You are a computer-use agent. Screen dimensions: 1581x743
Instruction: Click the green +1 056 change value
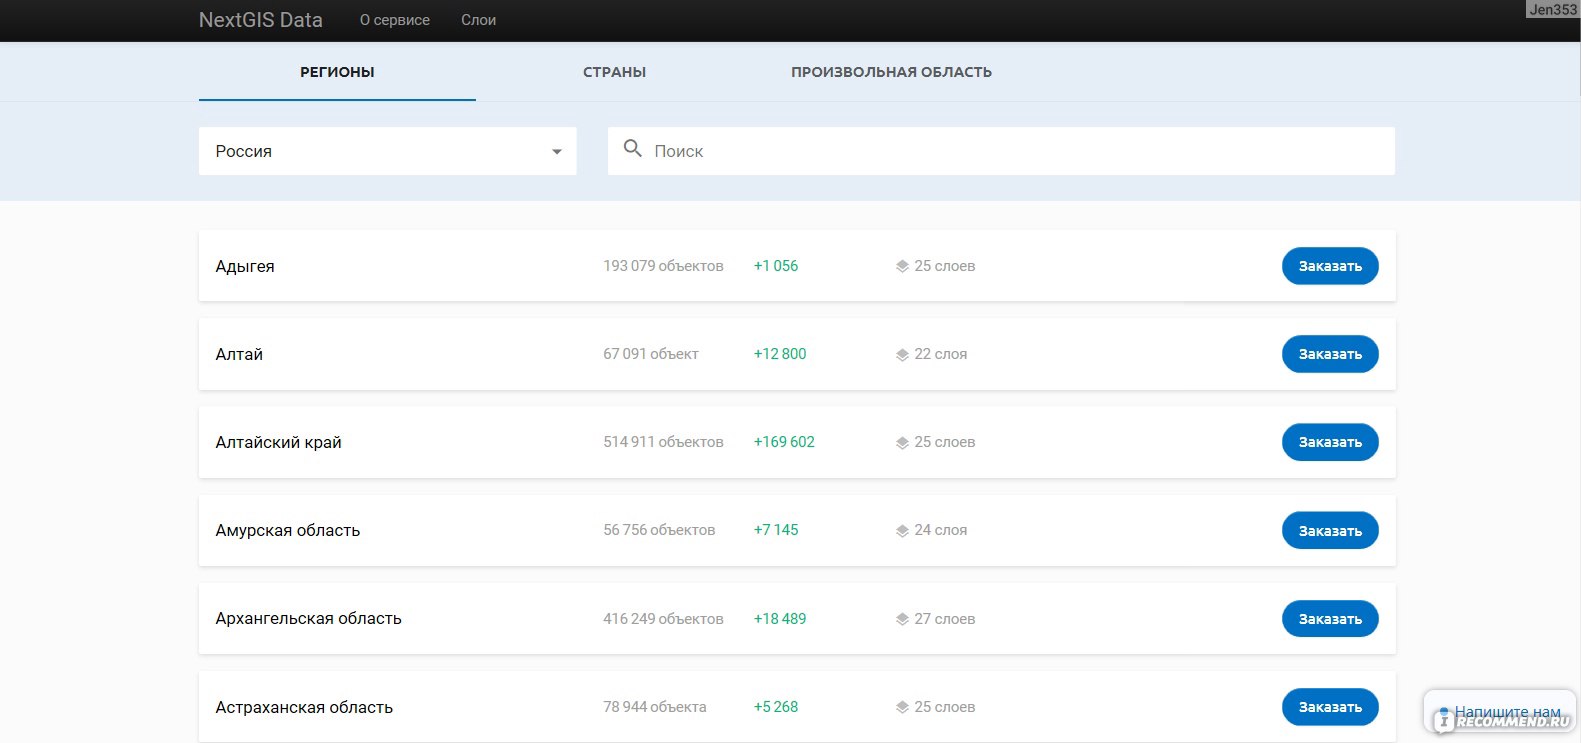point(776,266)
